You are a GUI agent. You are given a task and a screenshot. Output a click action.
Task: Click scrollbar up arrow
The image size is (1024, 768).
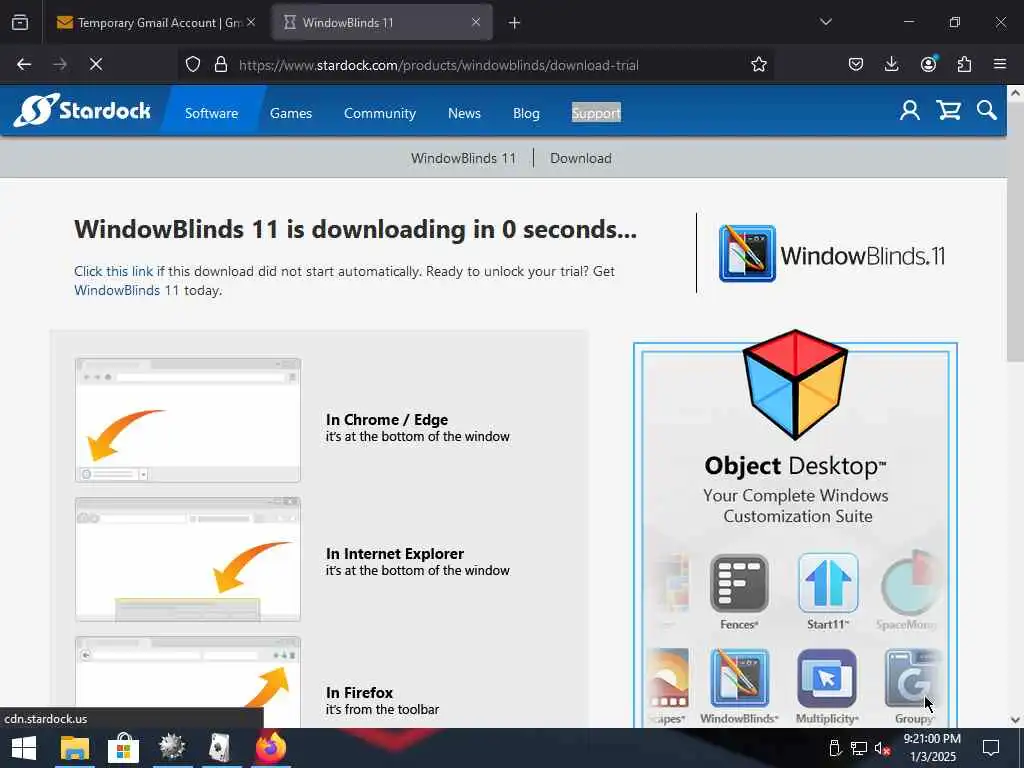(x=1015, y=93)
